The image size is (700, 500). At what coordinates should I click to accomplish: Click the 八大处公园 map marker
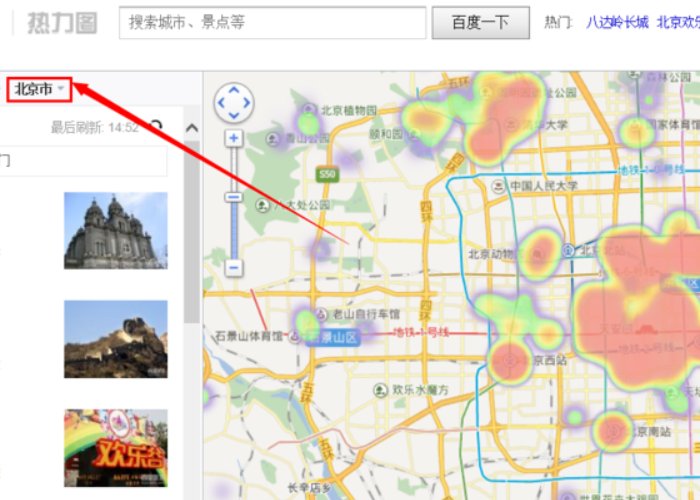point(262,205)
